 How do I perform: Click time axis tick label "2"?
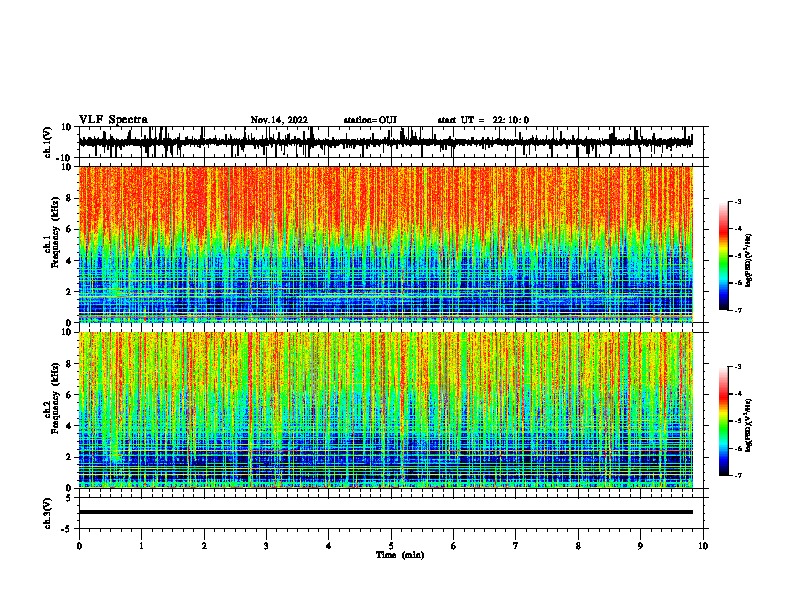(x=204, y=546)
